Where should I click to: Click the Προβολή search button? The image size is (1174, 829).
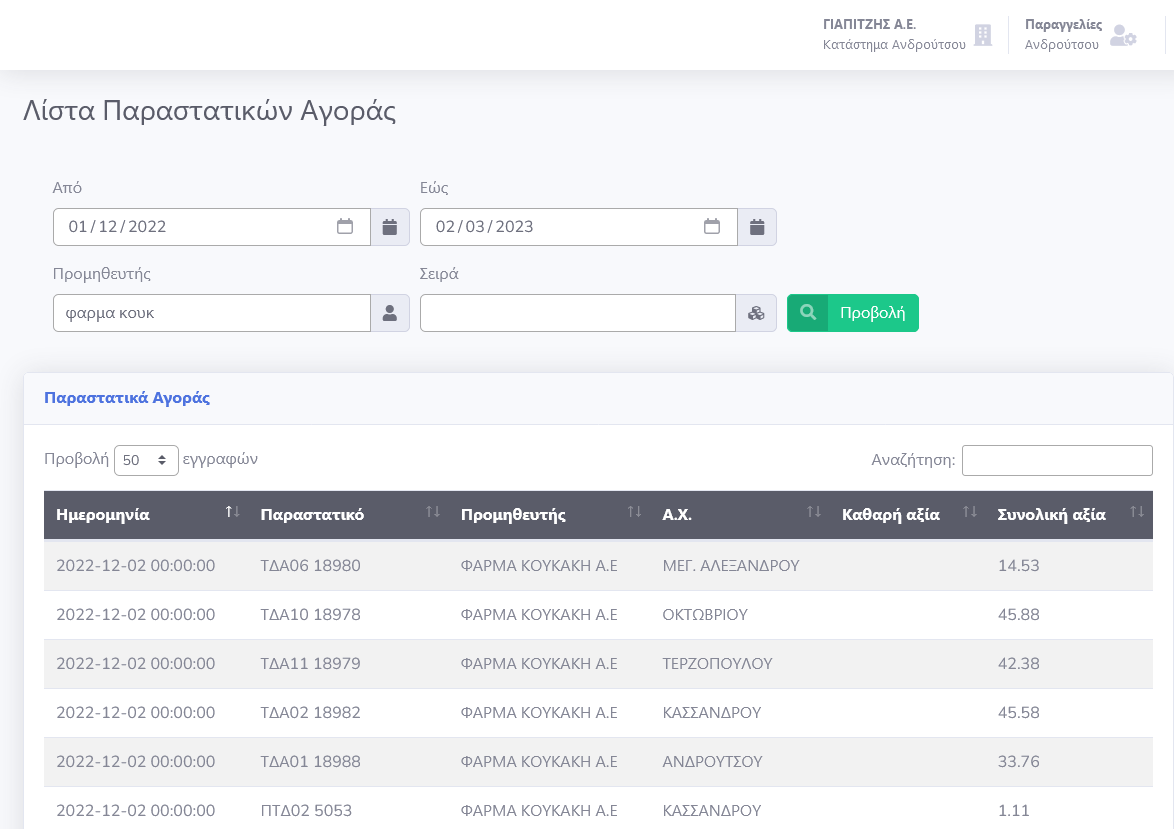(853, 313)
